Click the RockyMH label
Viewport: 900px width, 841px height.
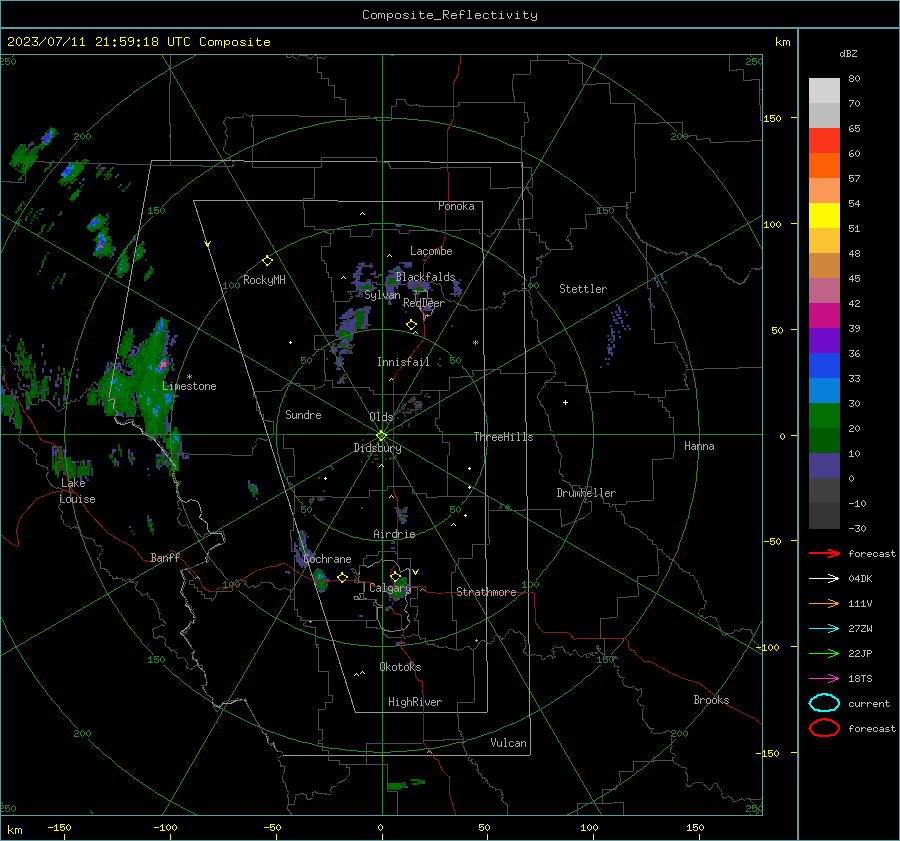click(264, 280)
